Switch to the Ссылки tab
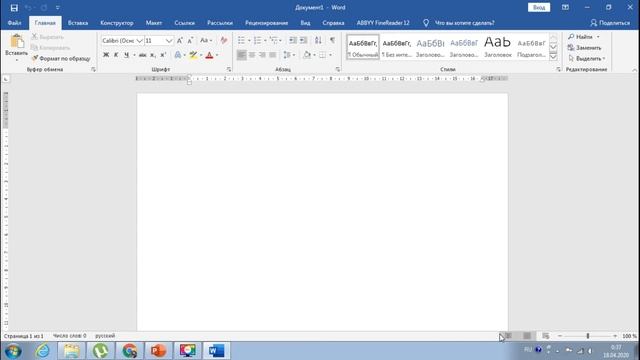Image resolution: width=640 pixels, height=360 pixels. pyautogui.click(x=184, y=23)
